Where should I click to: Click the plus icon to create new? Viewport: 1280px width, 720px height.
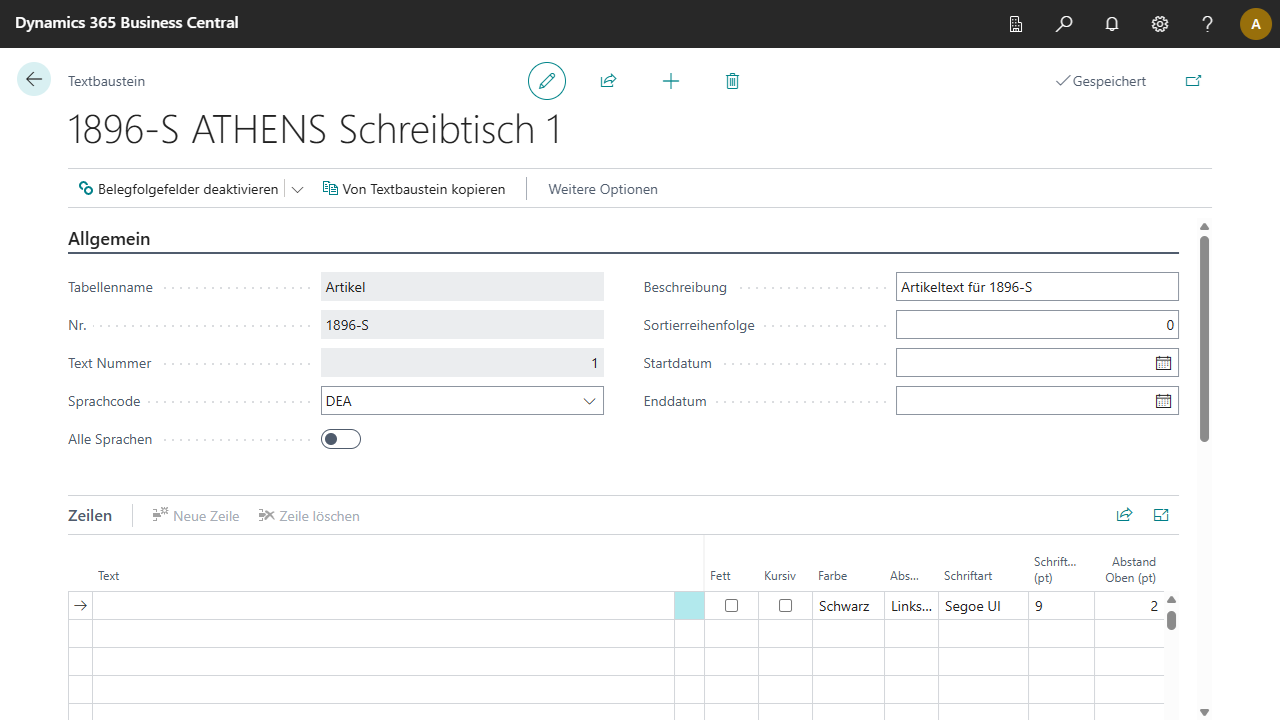pos(671,81)
